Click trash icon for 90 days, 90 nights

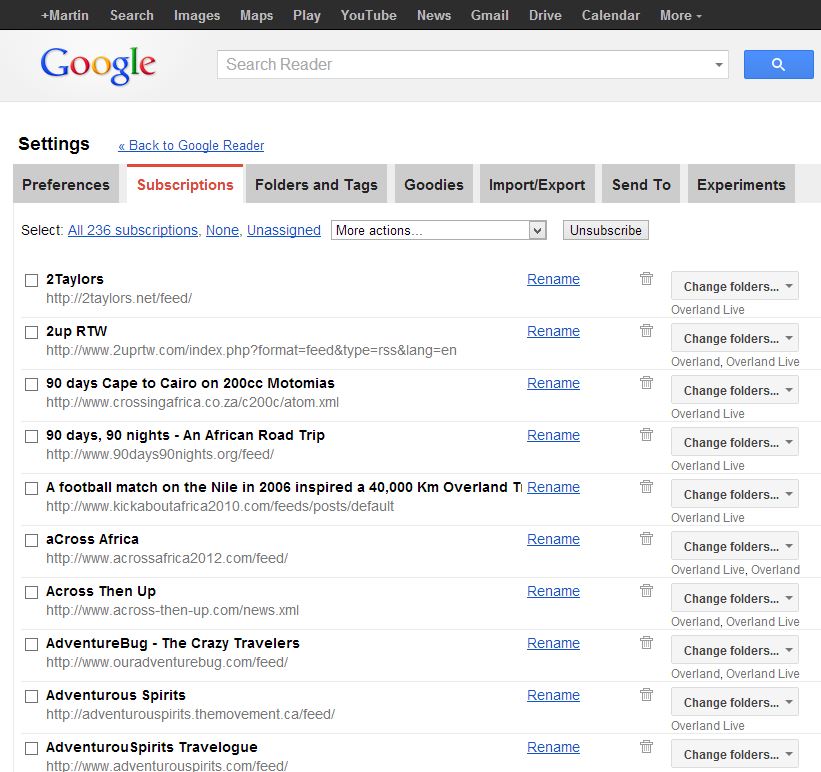tap(647, 434)
